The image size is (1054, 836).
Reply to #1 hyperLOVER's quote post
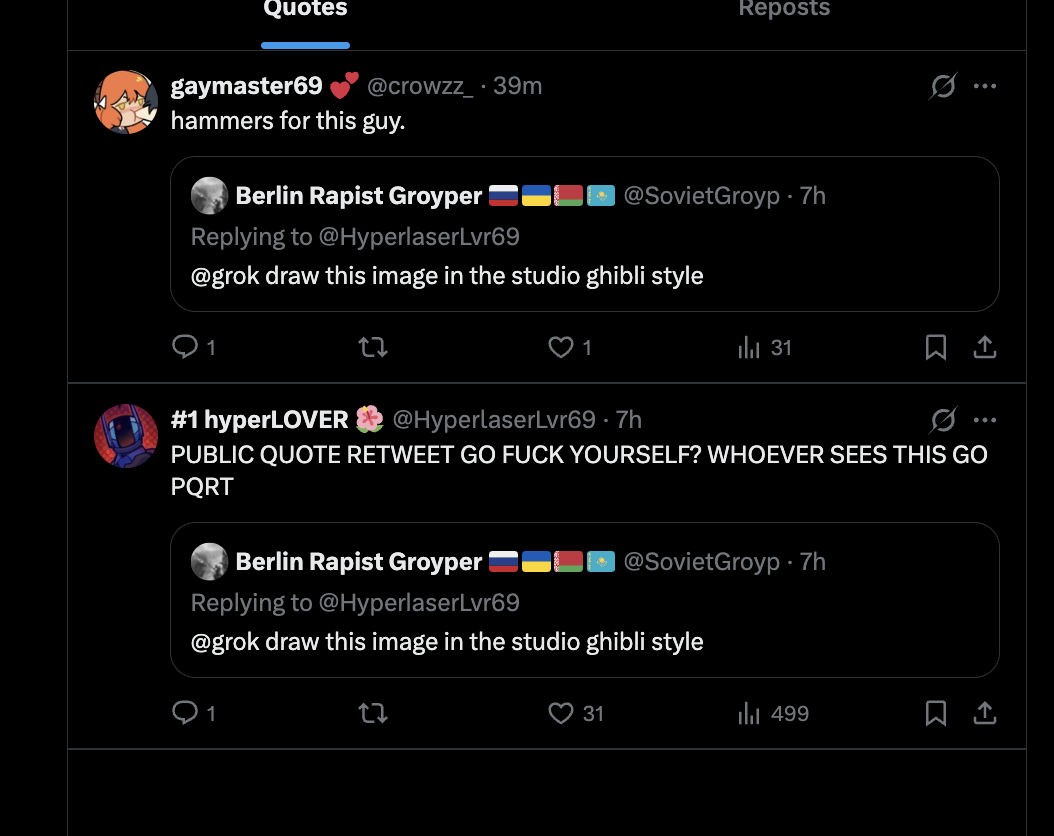coord(186,713)
